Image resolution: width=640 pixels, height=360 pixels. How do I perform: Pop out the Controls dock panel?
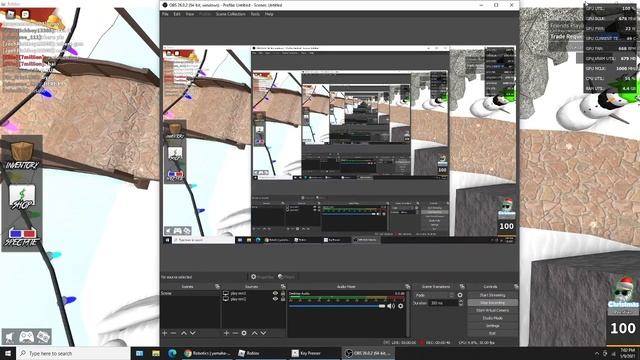pos(516,287)
